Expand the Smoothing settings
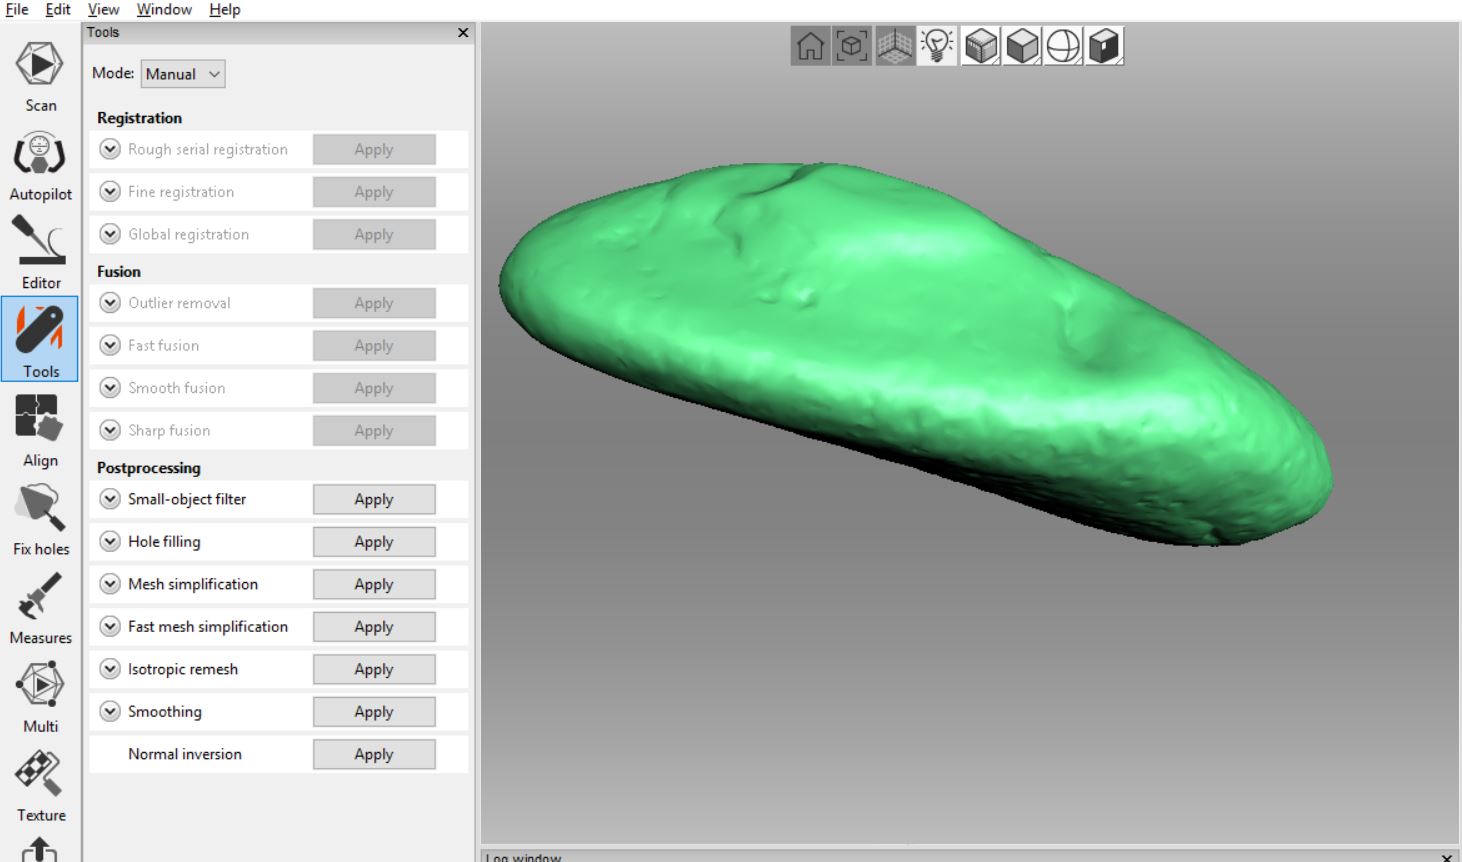Screen dimensions: 1462x862 [110, 712]
